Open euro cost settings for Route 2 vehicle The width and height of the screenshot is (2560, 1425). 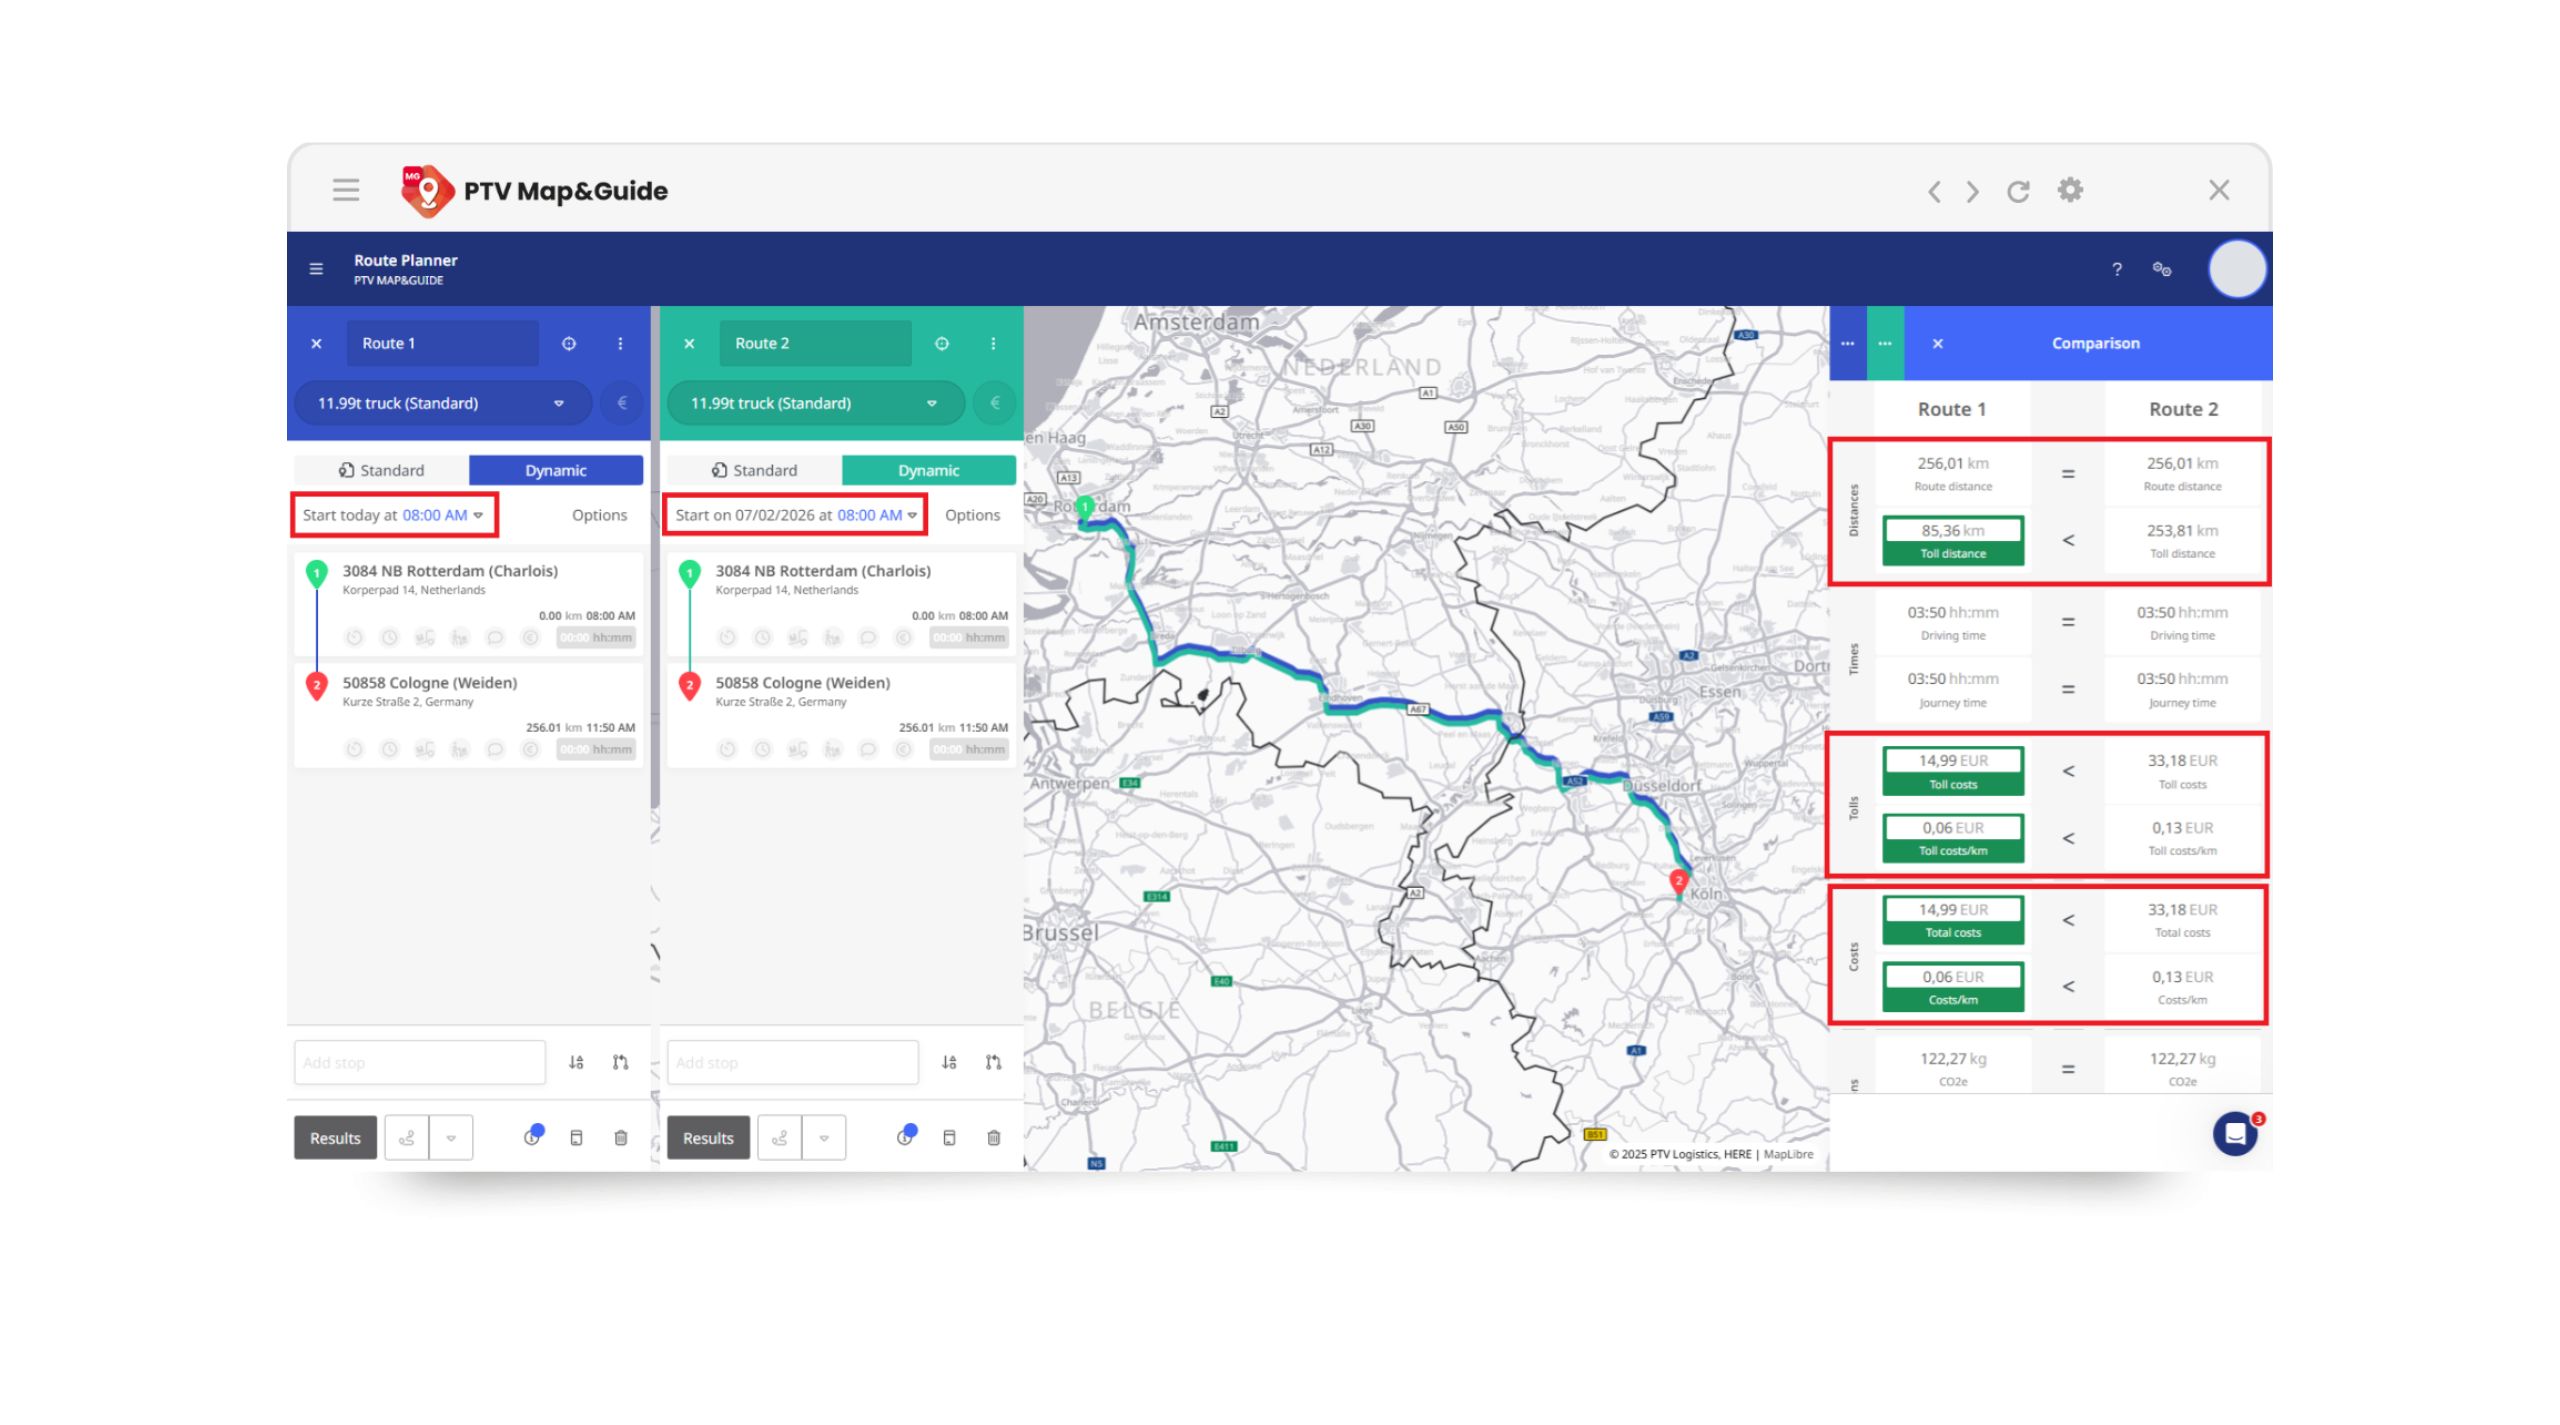[995, 403]
